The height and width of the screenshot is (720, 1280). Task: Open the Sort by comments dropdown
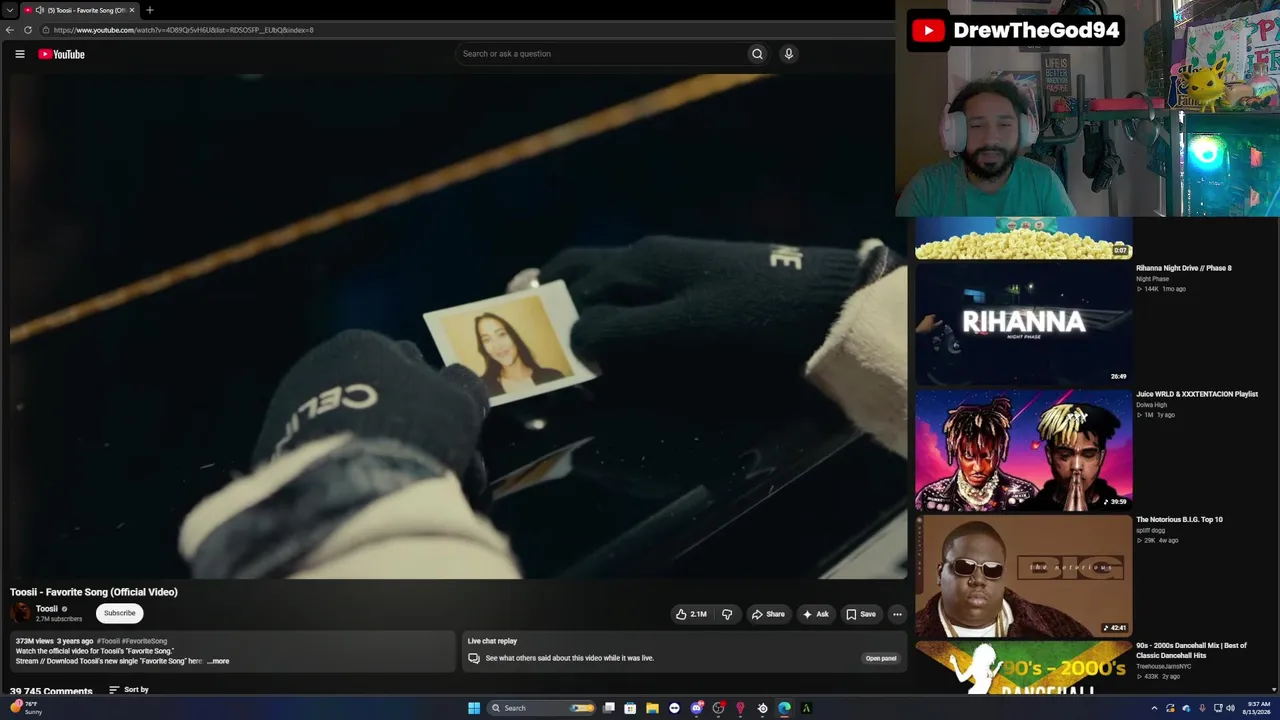click(129, 689)
